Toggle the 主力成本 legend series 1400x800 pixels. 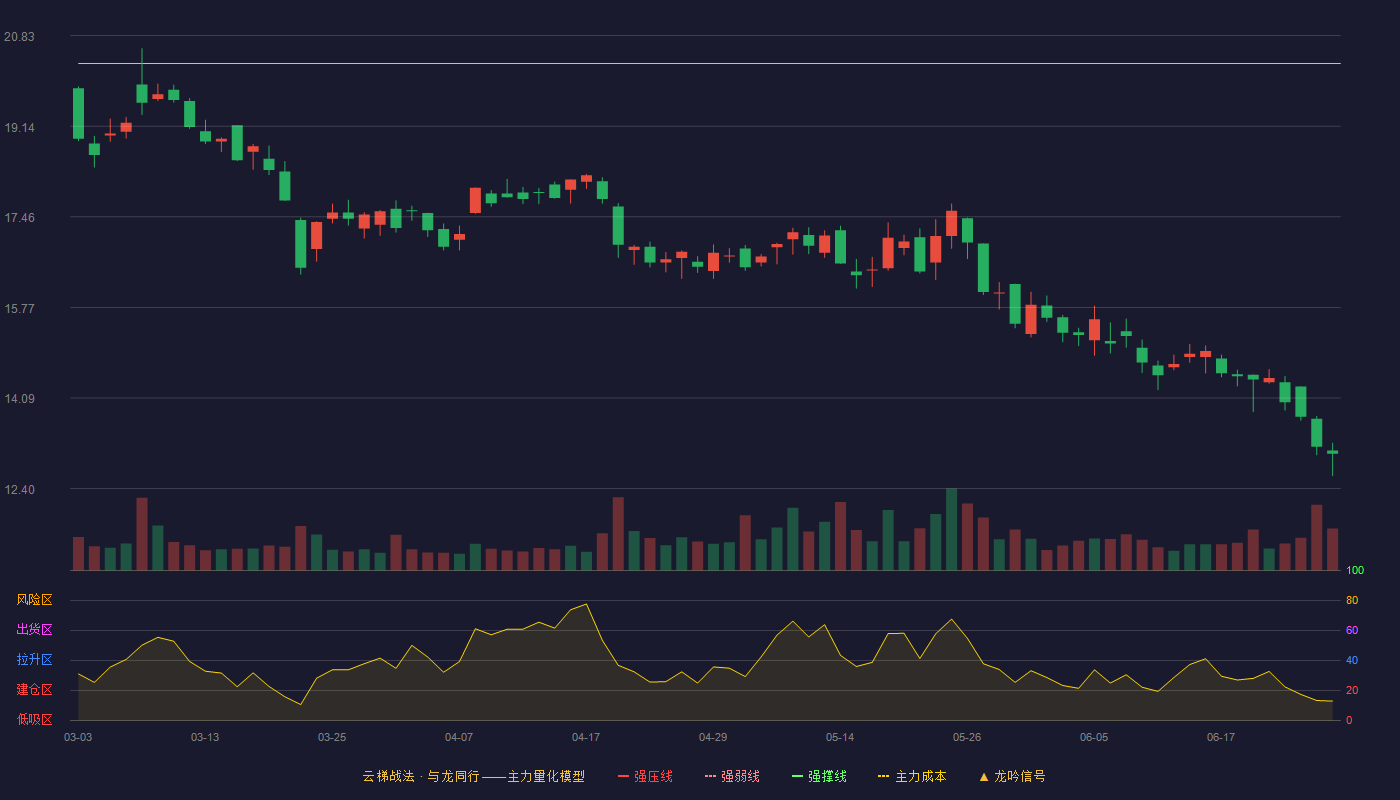911,776
